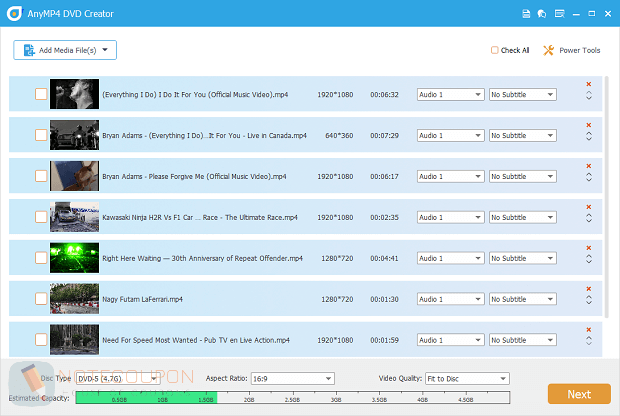This screenshot has width=620, height=416.
Task: Open subtitle dropdown for Right Here Waiting
Action: coord(523,258)
